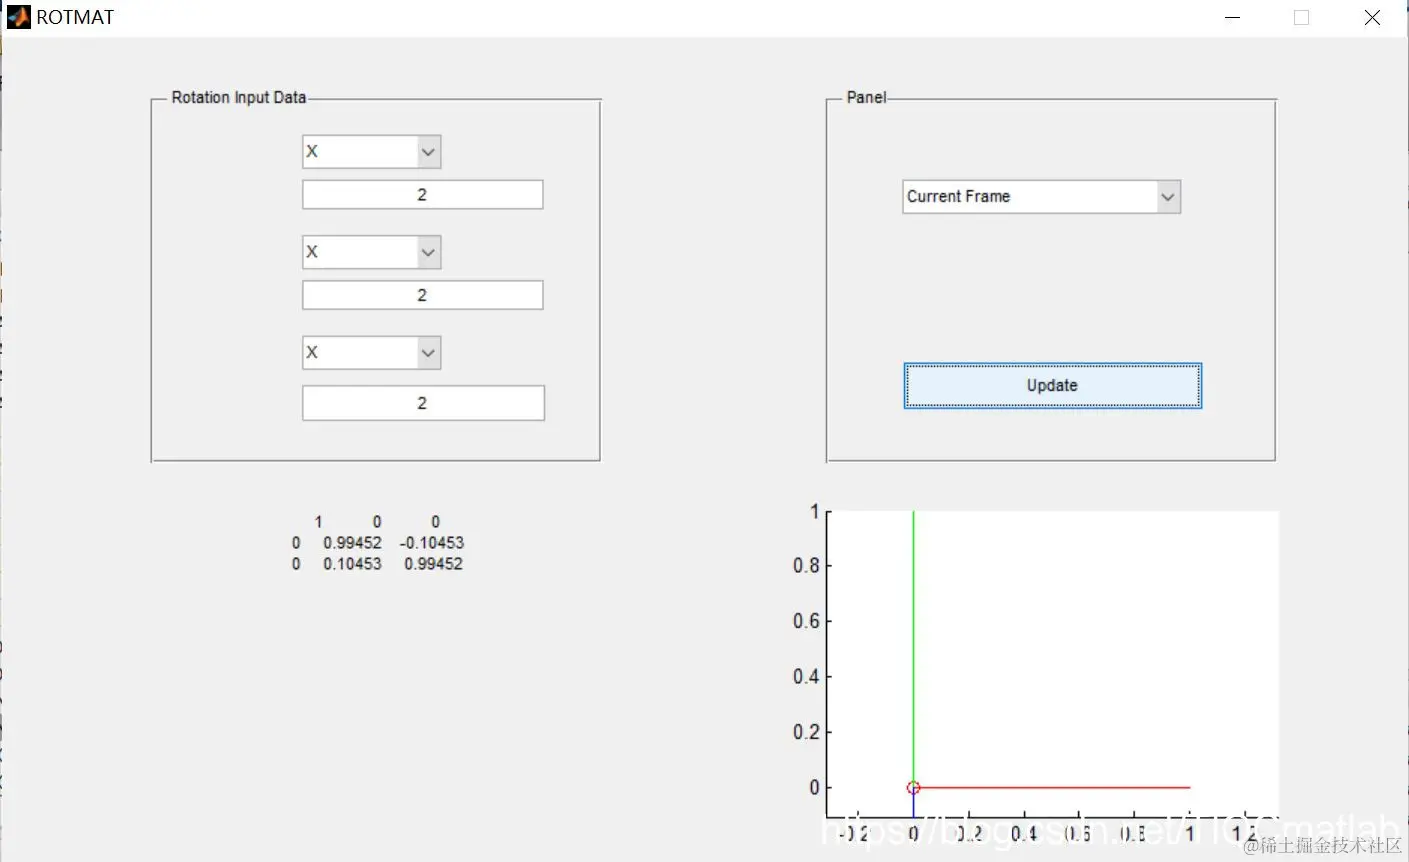
Task: Click the 0.10453 value in the matrix's third row
Action: [x=352, y=564]
